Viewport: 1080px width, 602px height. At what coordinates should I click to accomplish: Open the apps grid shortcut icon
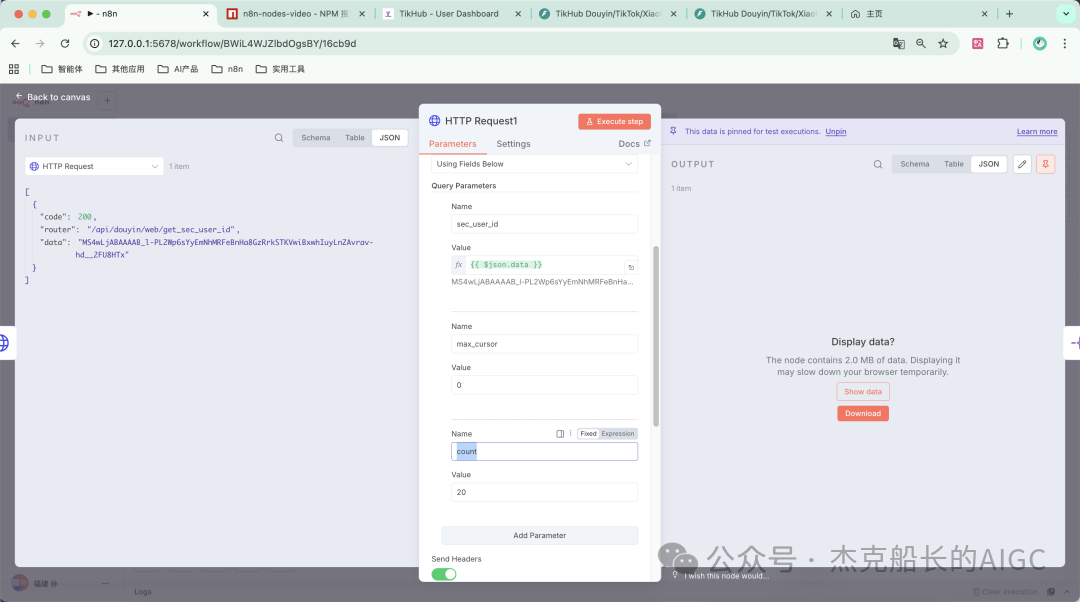pos(14,69)
